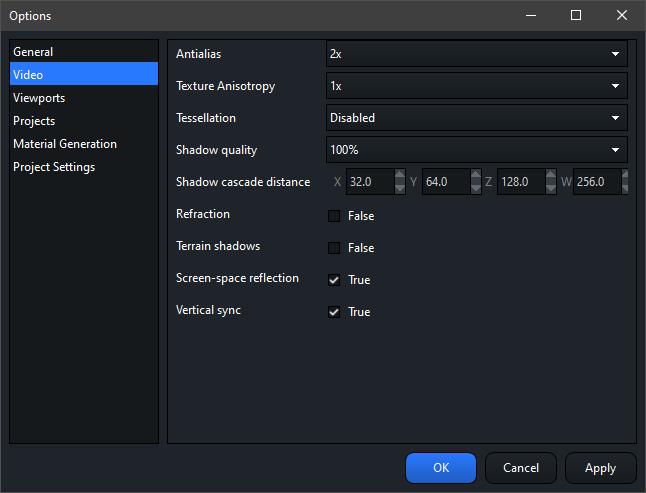This screenshot has height=493, width=646.
Task: Disable Screen-space reflection checkbox
Action: [x=334, y=280]
